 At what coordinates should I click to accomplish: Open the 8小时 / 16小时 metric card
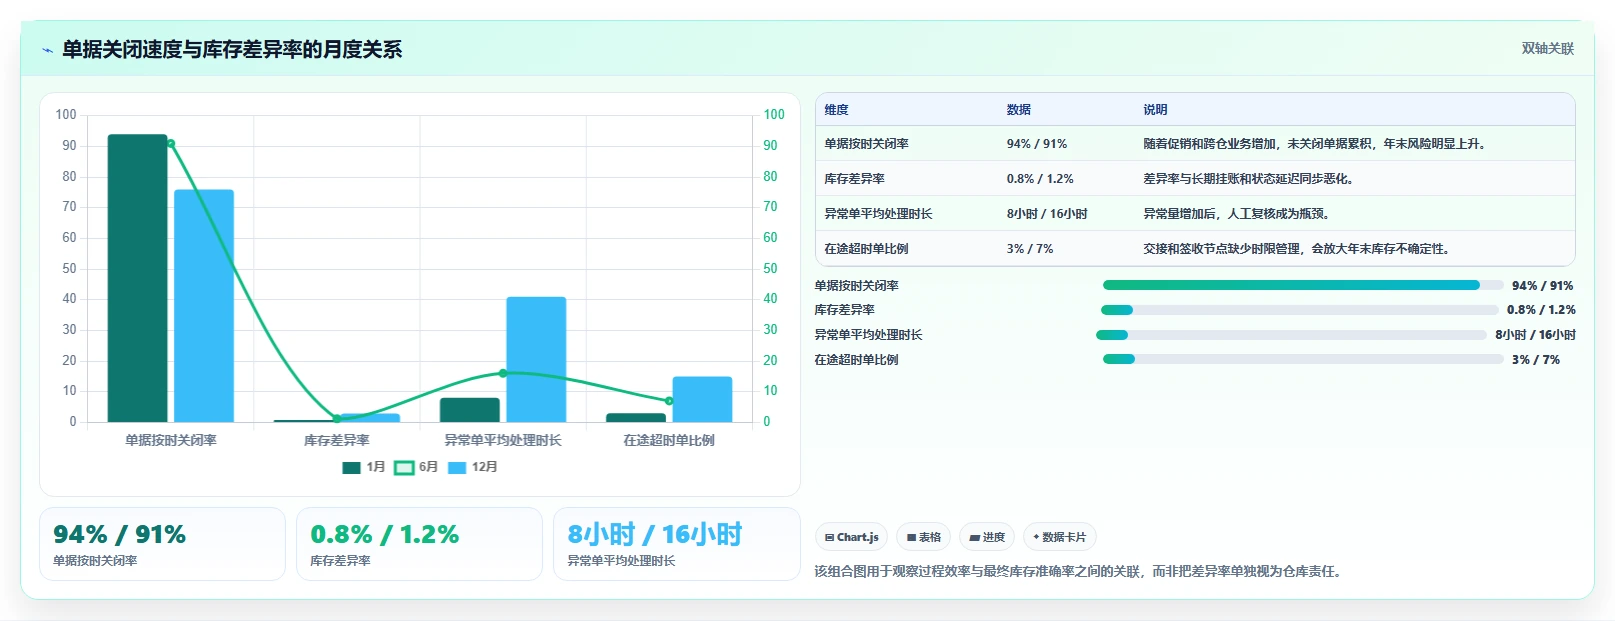[677, 544]
